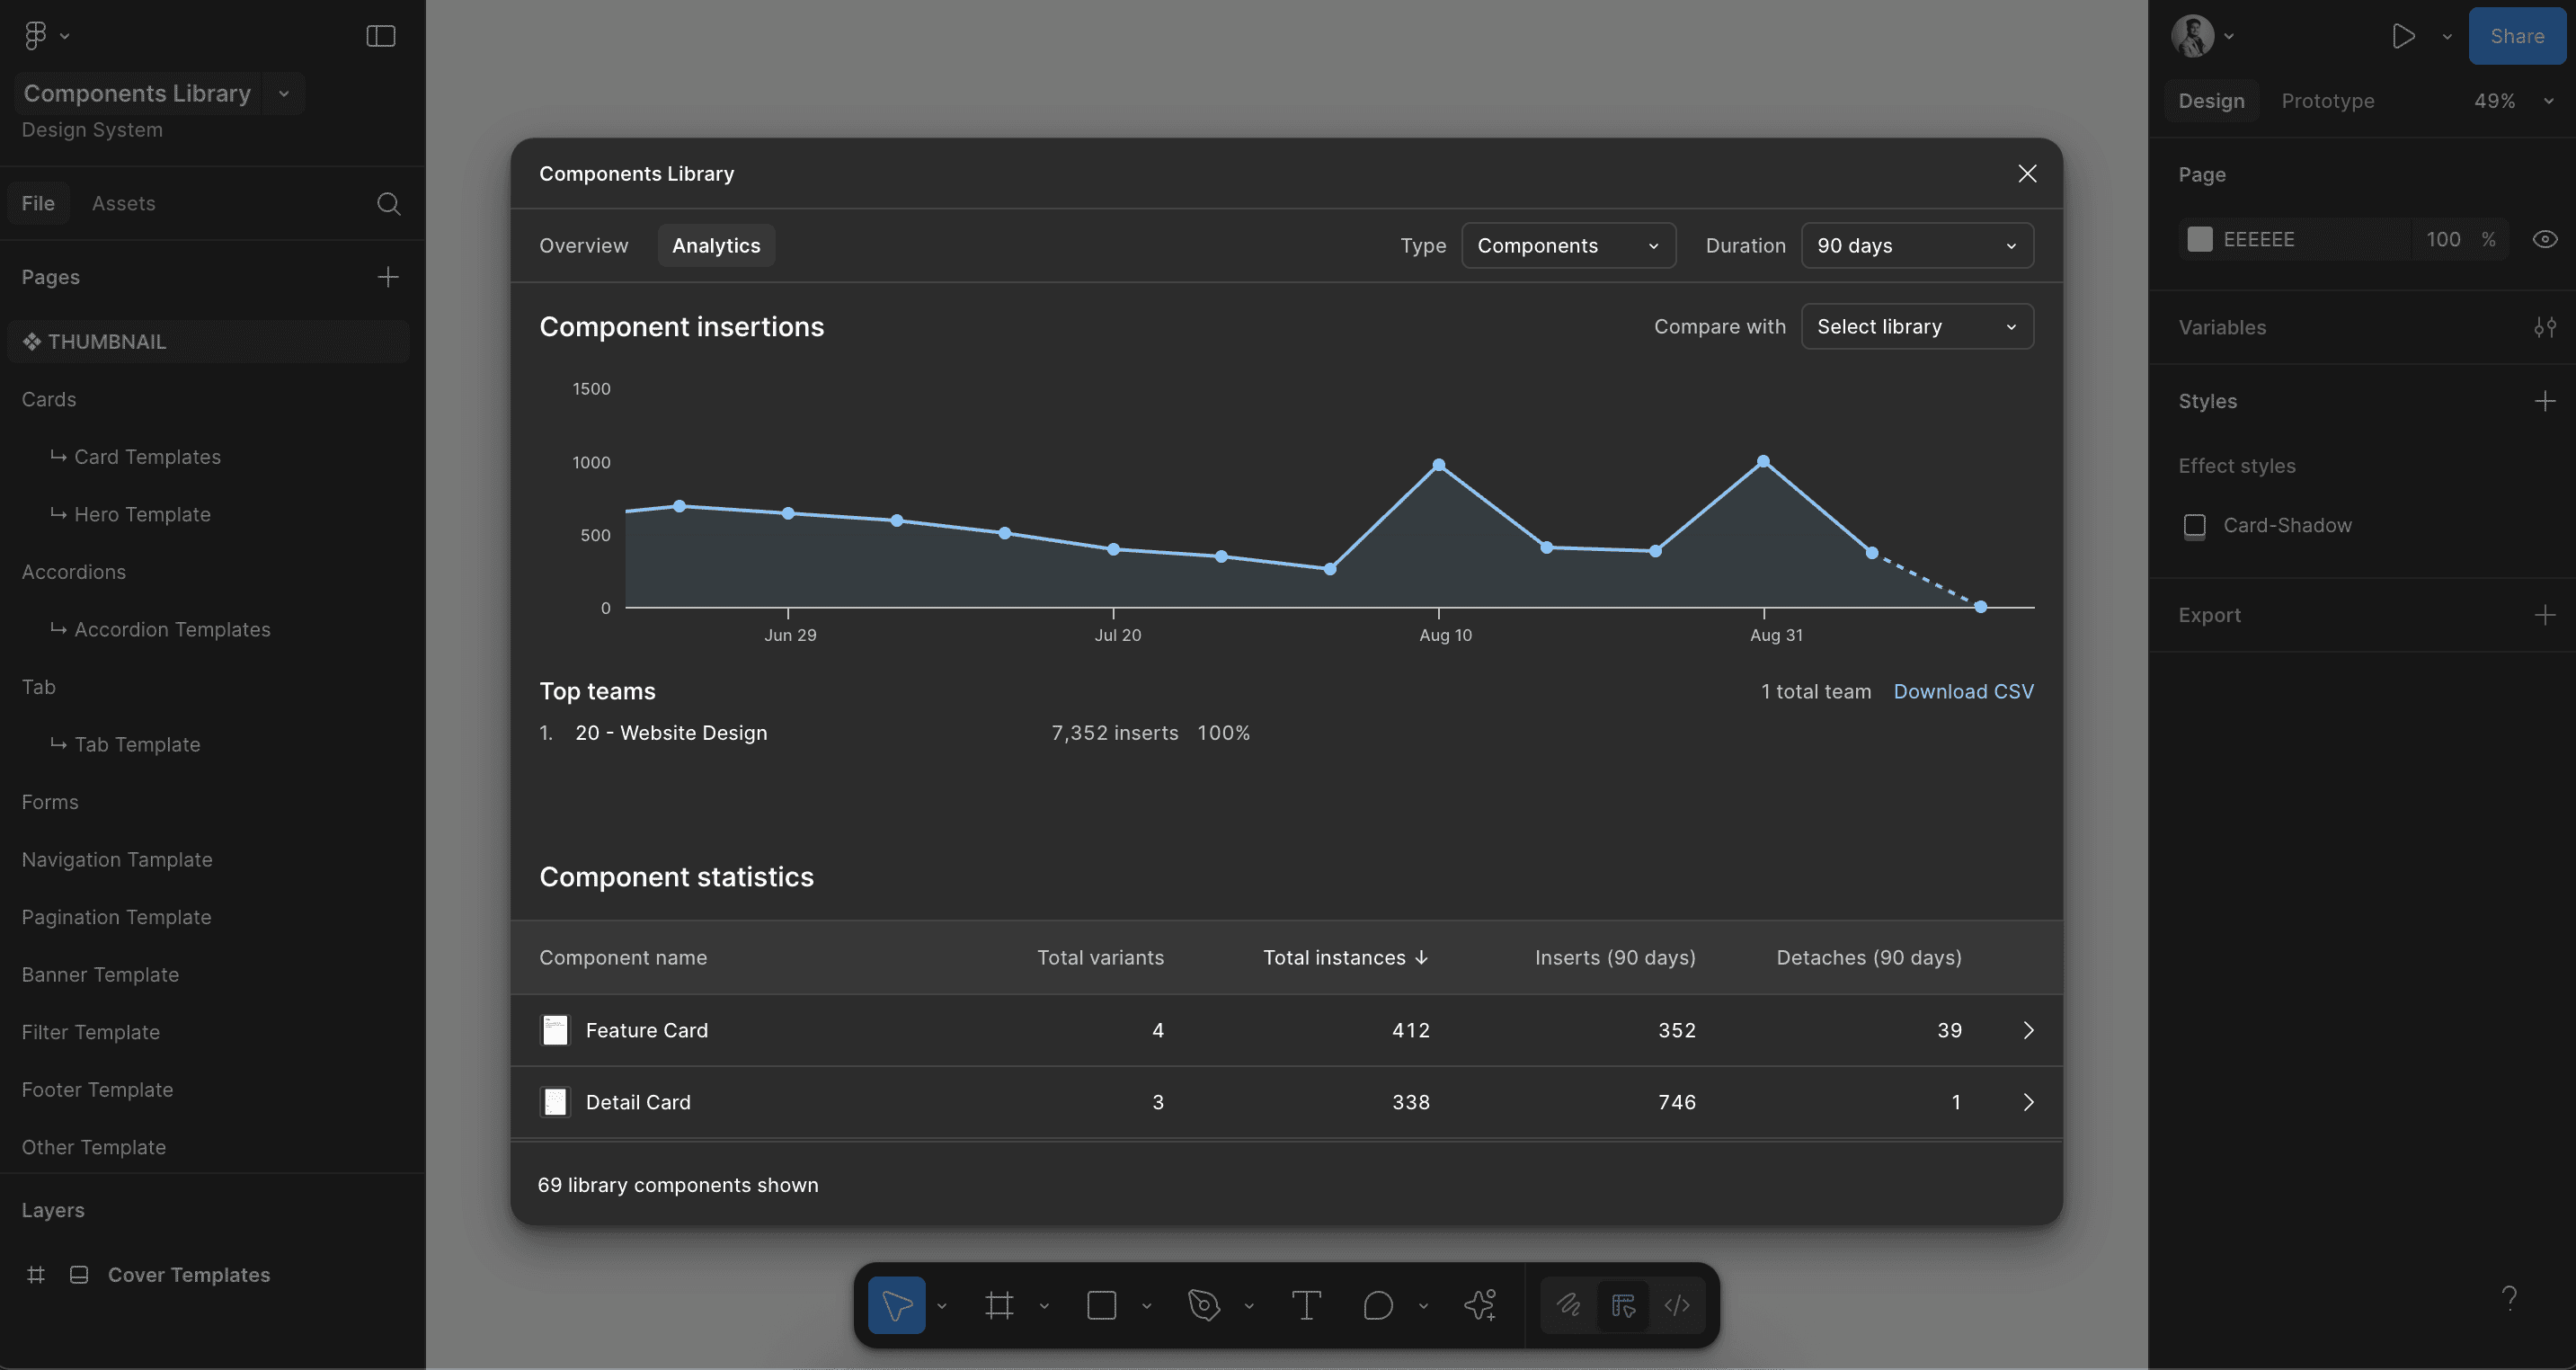Open the Select library compare dropdown
This screenshot has width=2576, height=1370.
[1916, 327]
